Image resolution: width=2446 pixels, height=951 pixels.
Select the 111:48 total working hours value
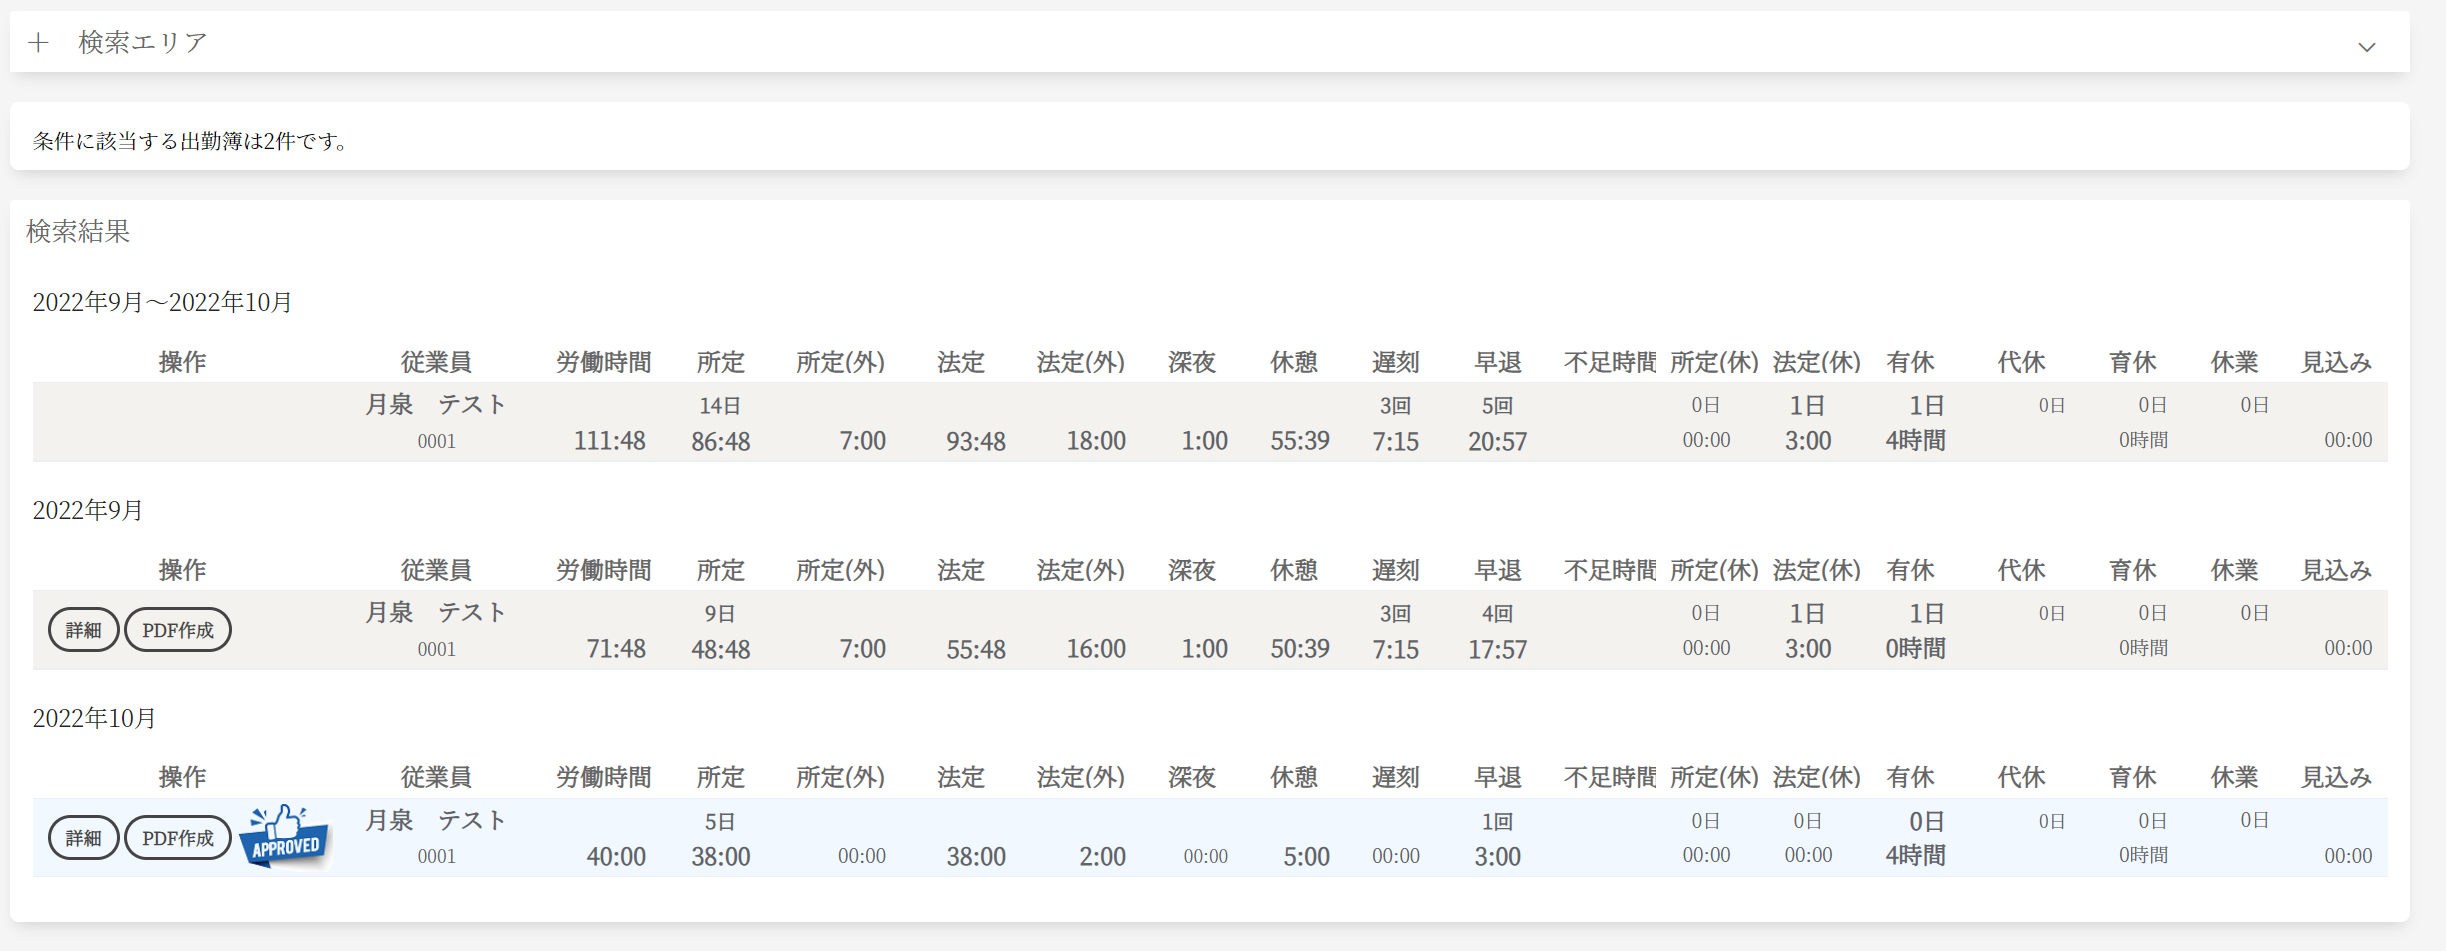(609, 441)
